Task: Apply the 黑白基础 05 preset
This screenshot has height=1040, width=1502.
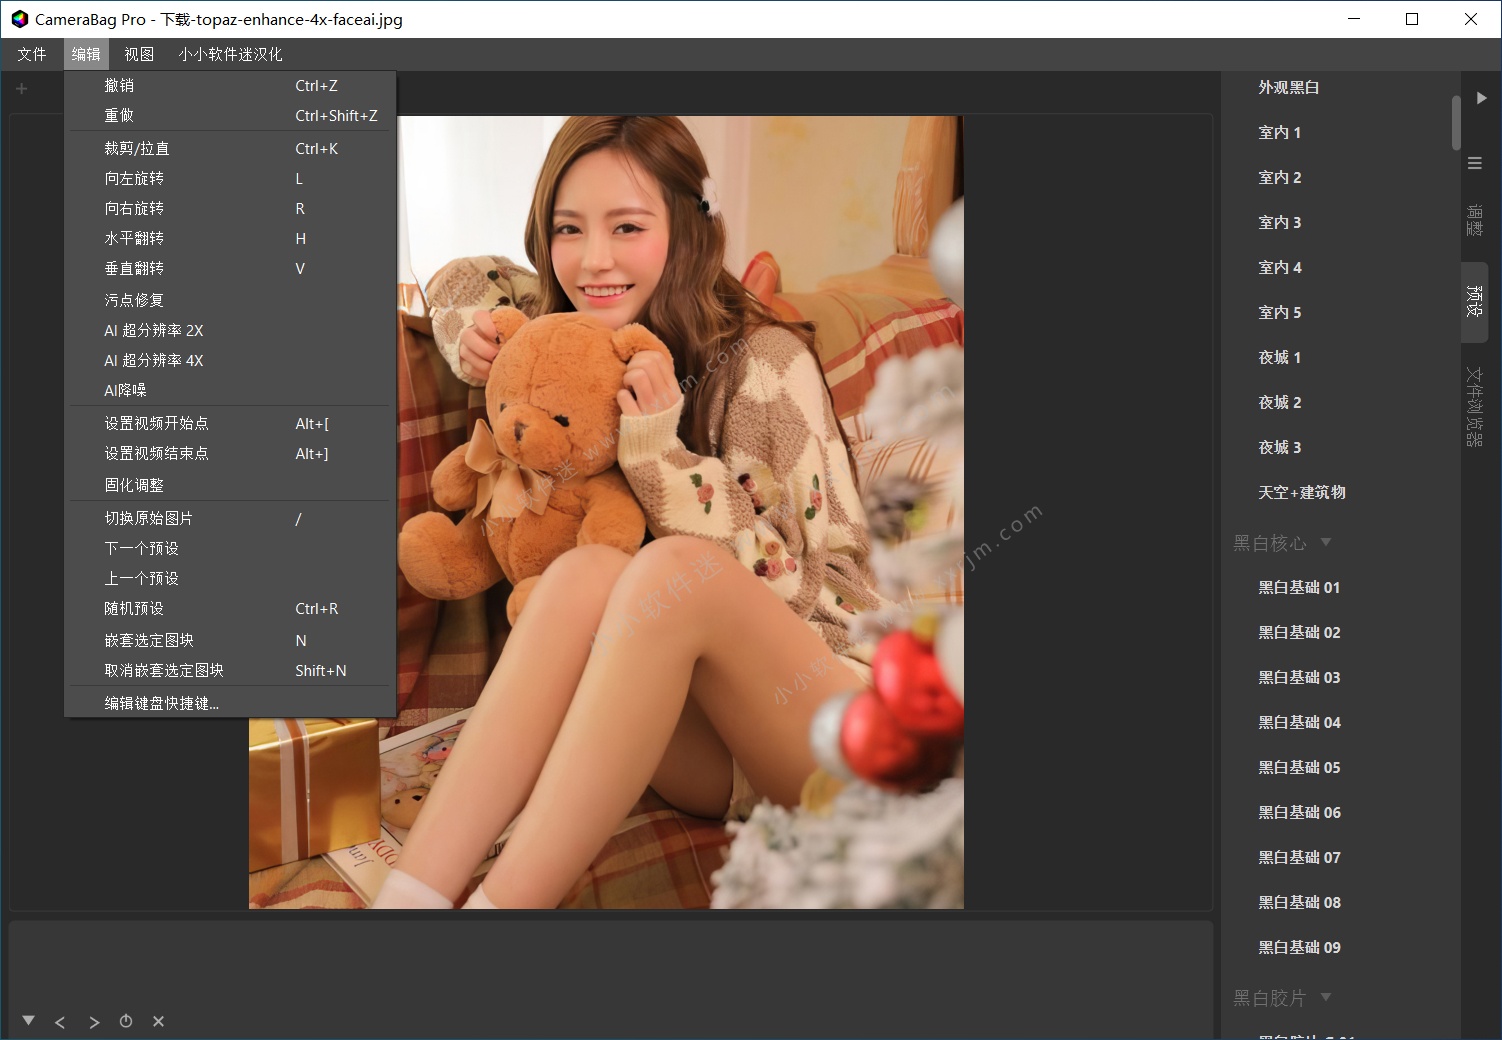Action: click(x=1299, y=767)
